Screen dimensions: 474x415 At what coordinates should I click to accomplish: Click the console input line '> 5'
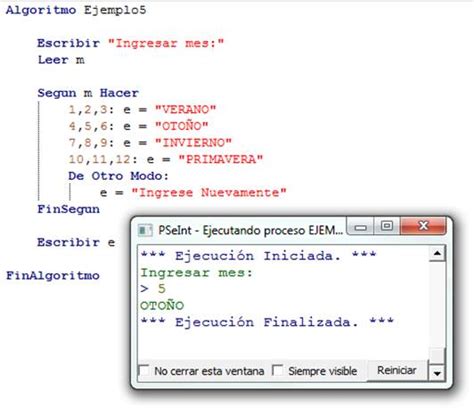pos(153,289)
